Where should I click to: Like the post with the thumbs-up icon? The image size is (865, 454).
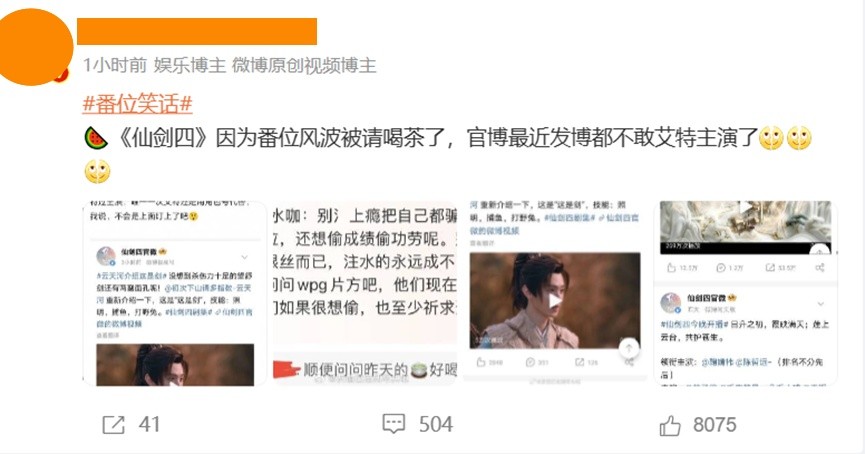tap(670, 425)
